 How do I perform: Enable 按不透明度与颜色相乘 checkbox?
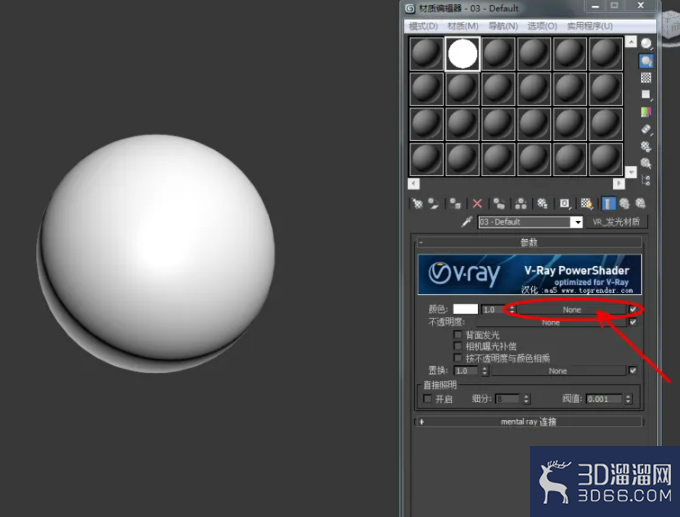(x=457, y=357)
